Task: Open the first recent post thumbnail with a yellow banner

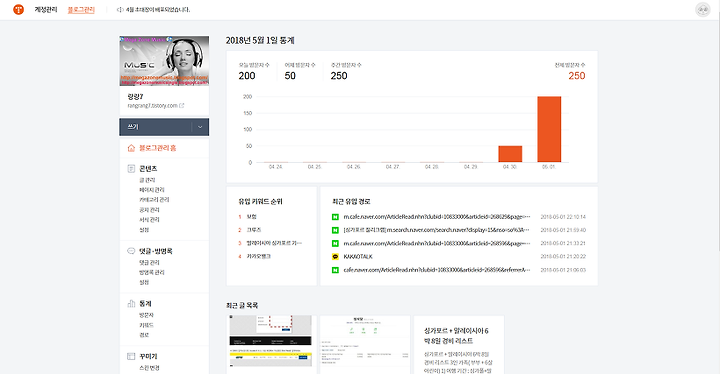Action: point(270,345)
